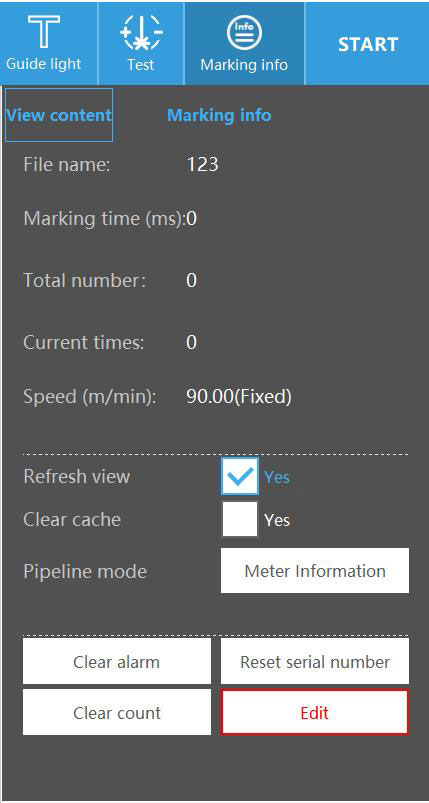Uncheck the Refresh view checkbox
This screenshot has width=429, height=803.
click(x=240, y=476)
